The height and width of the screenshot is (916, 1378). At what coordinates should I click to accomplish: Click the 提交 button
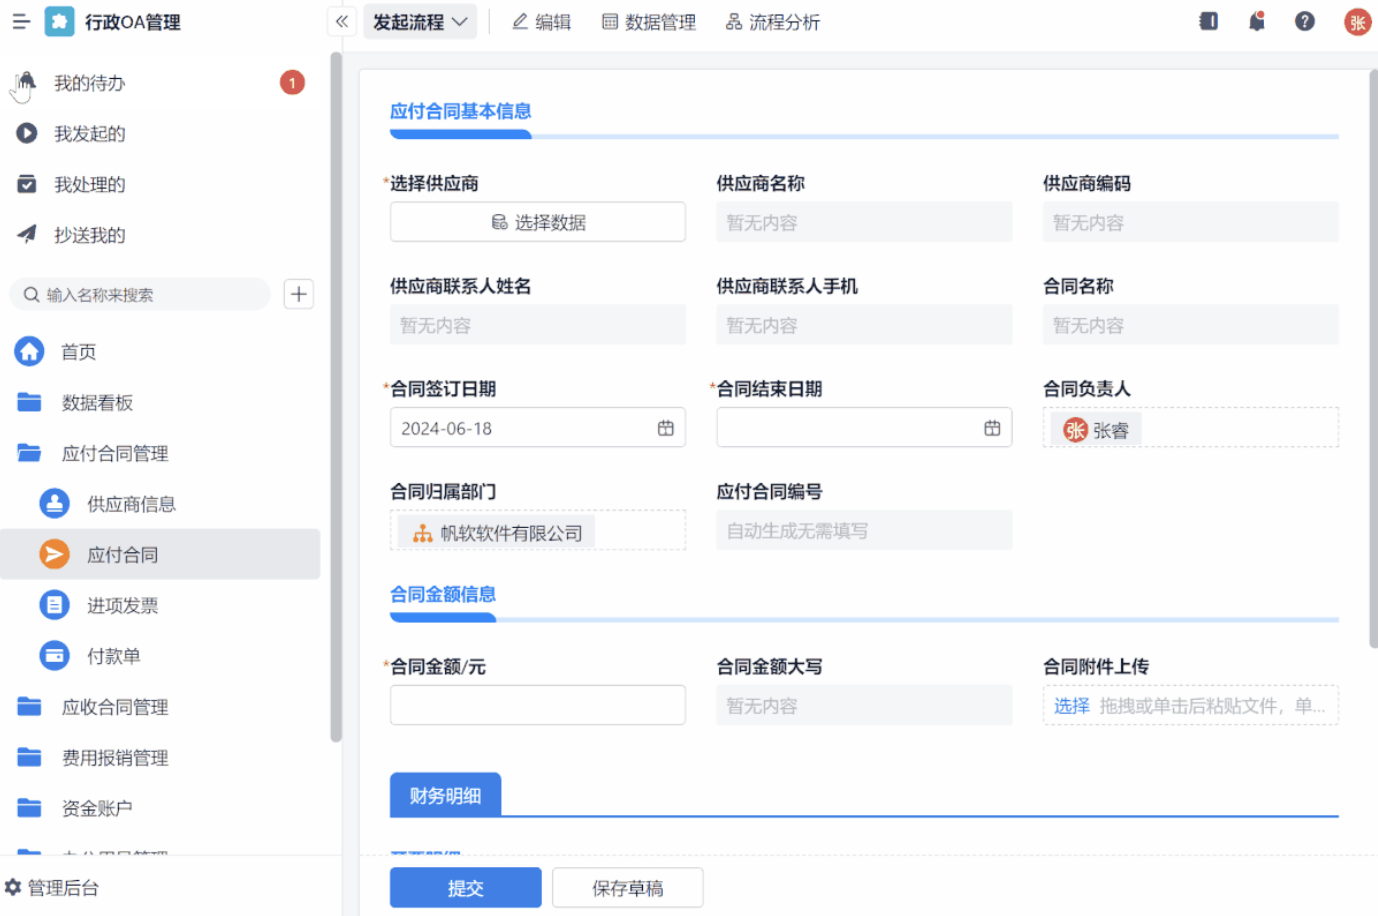465,887
